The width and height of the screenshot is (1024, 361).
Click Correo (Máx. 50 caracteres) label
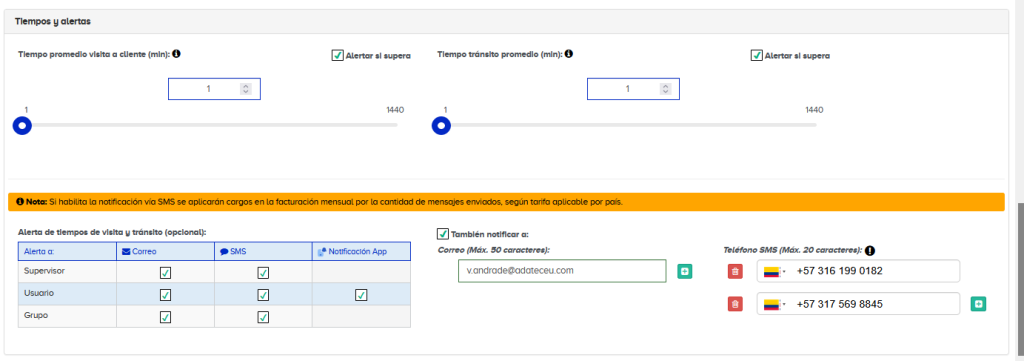click(494, 249)
